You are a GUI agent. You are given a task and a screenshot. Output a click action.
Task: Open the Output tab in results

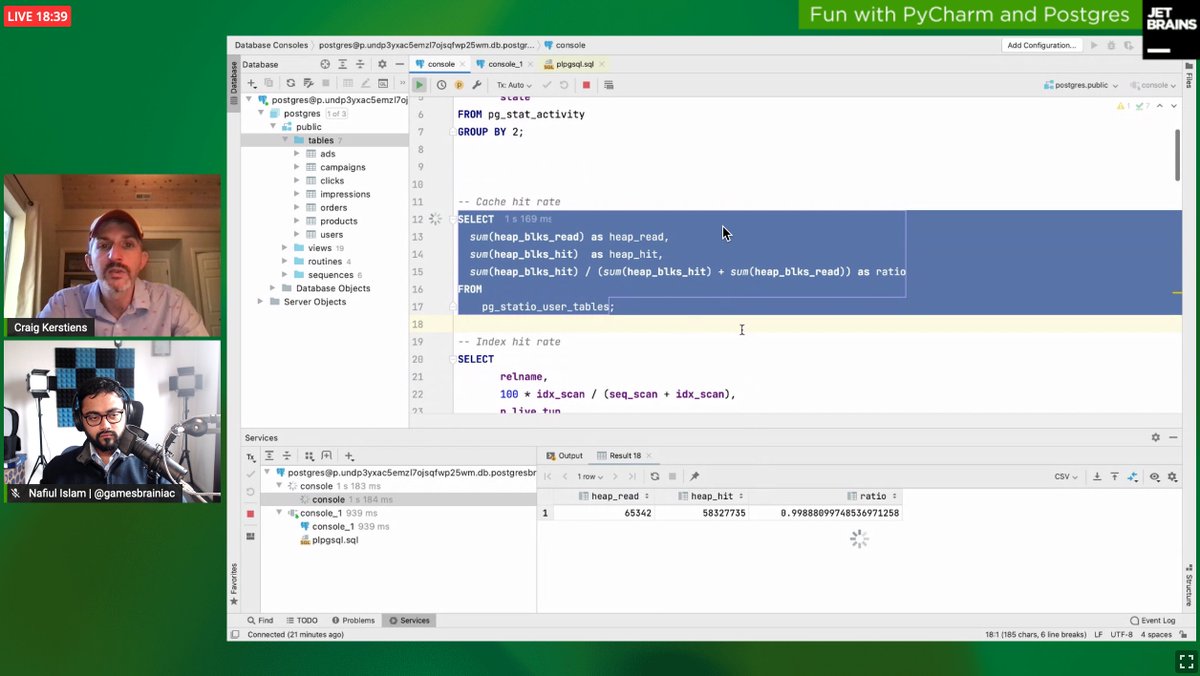click(x=565, y=456)
